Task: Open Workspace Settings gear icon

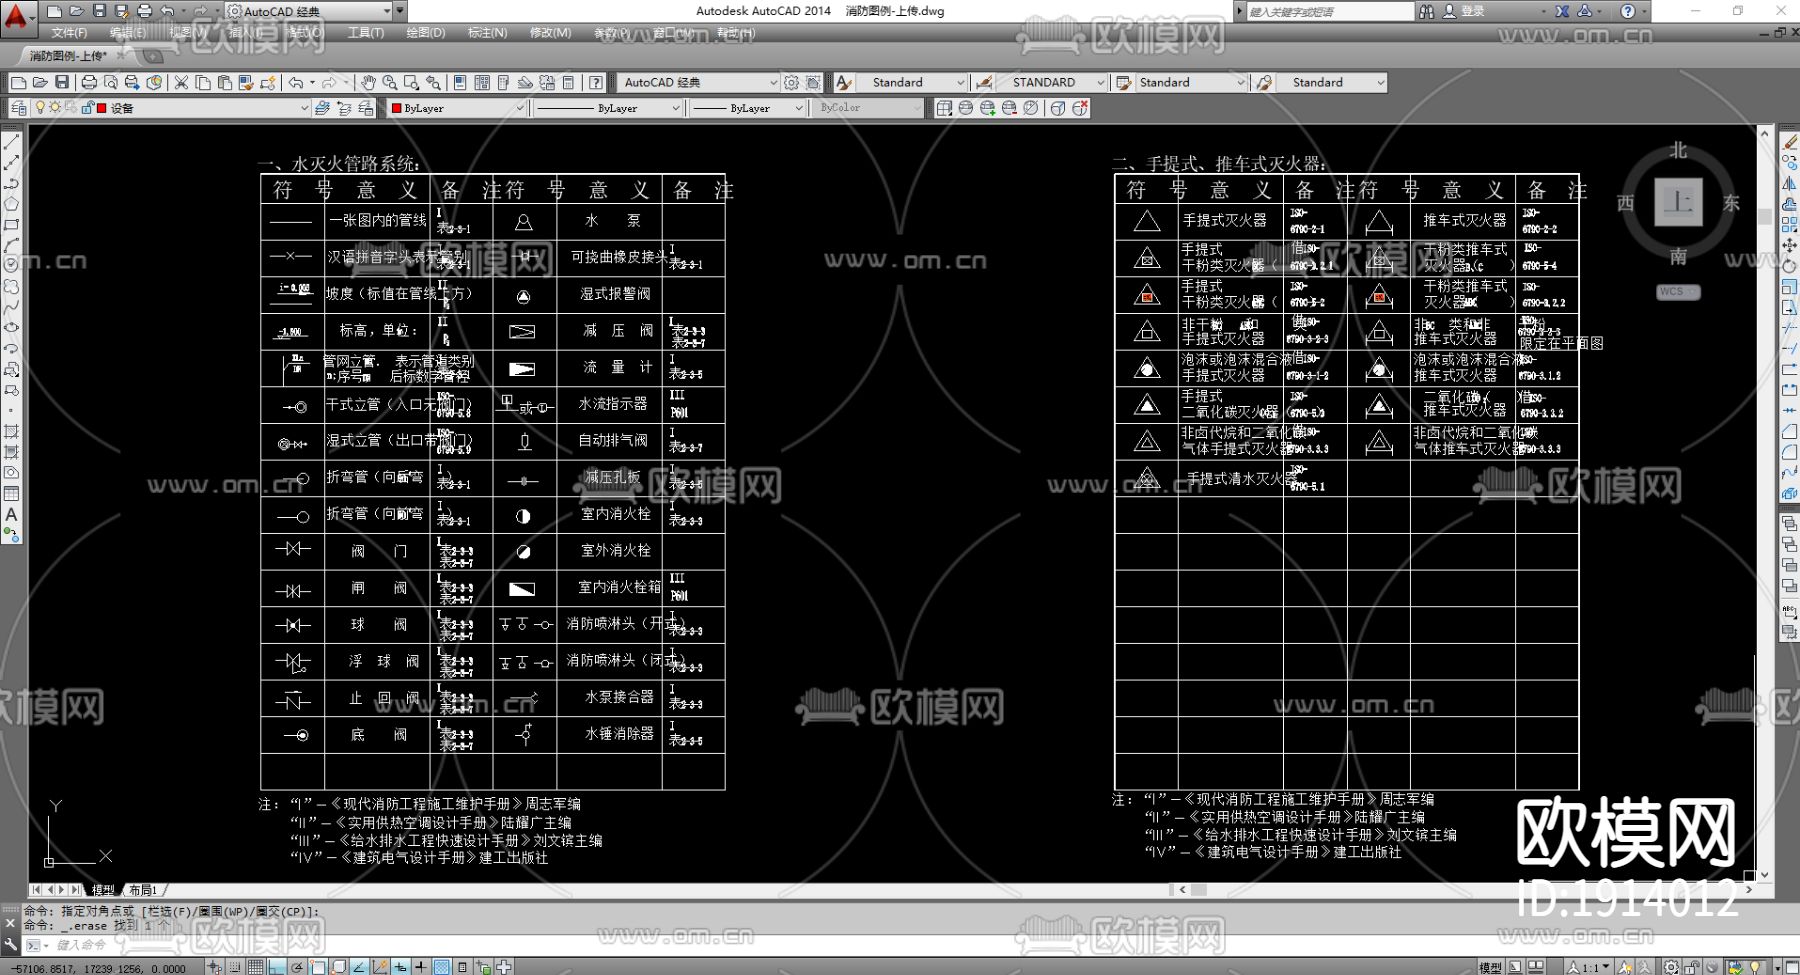Action: [792, 82]
